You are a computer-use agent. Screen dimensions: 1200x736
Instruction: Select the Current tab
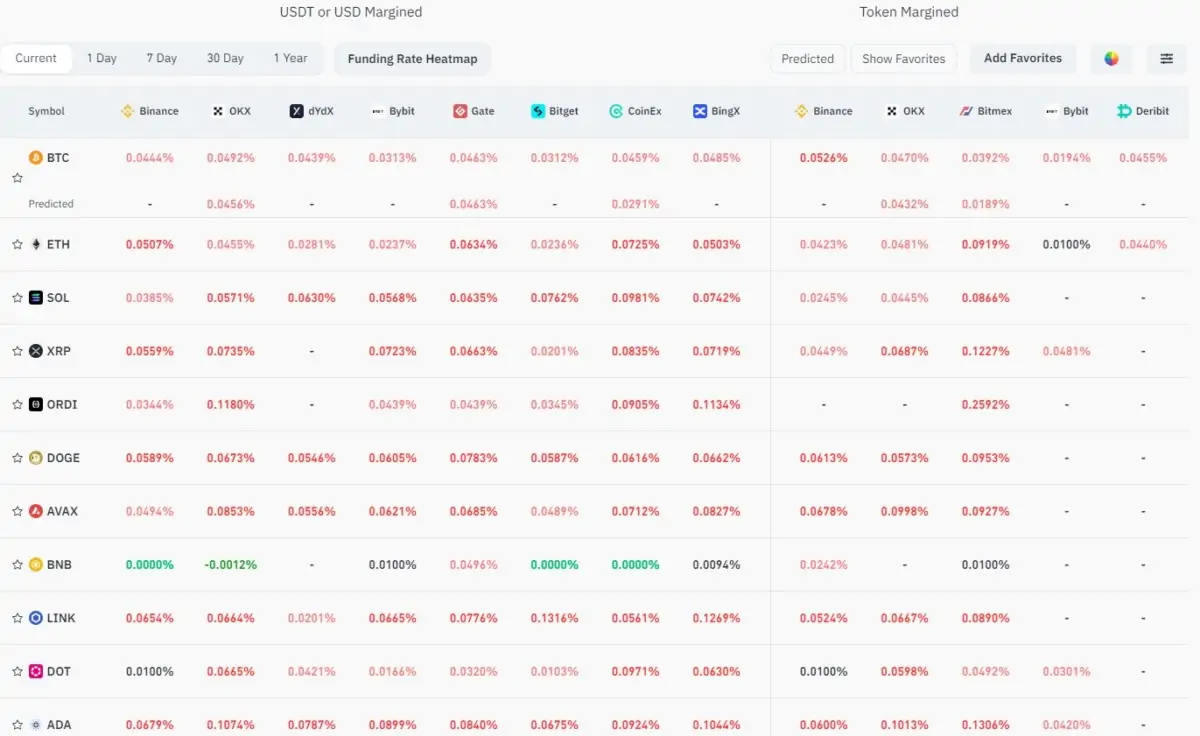click(36, 58)
